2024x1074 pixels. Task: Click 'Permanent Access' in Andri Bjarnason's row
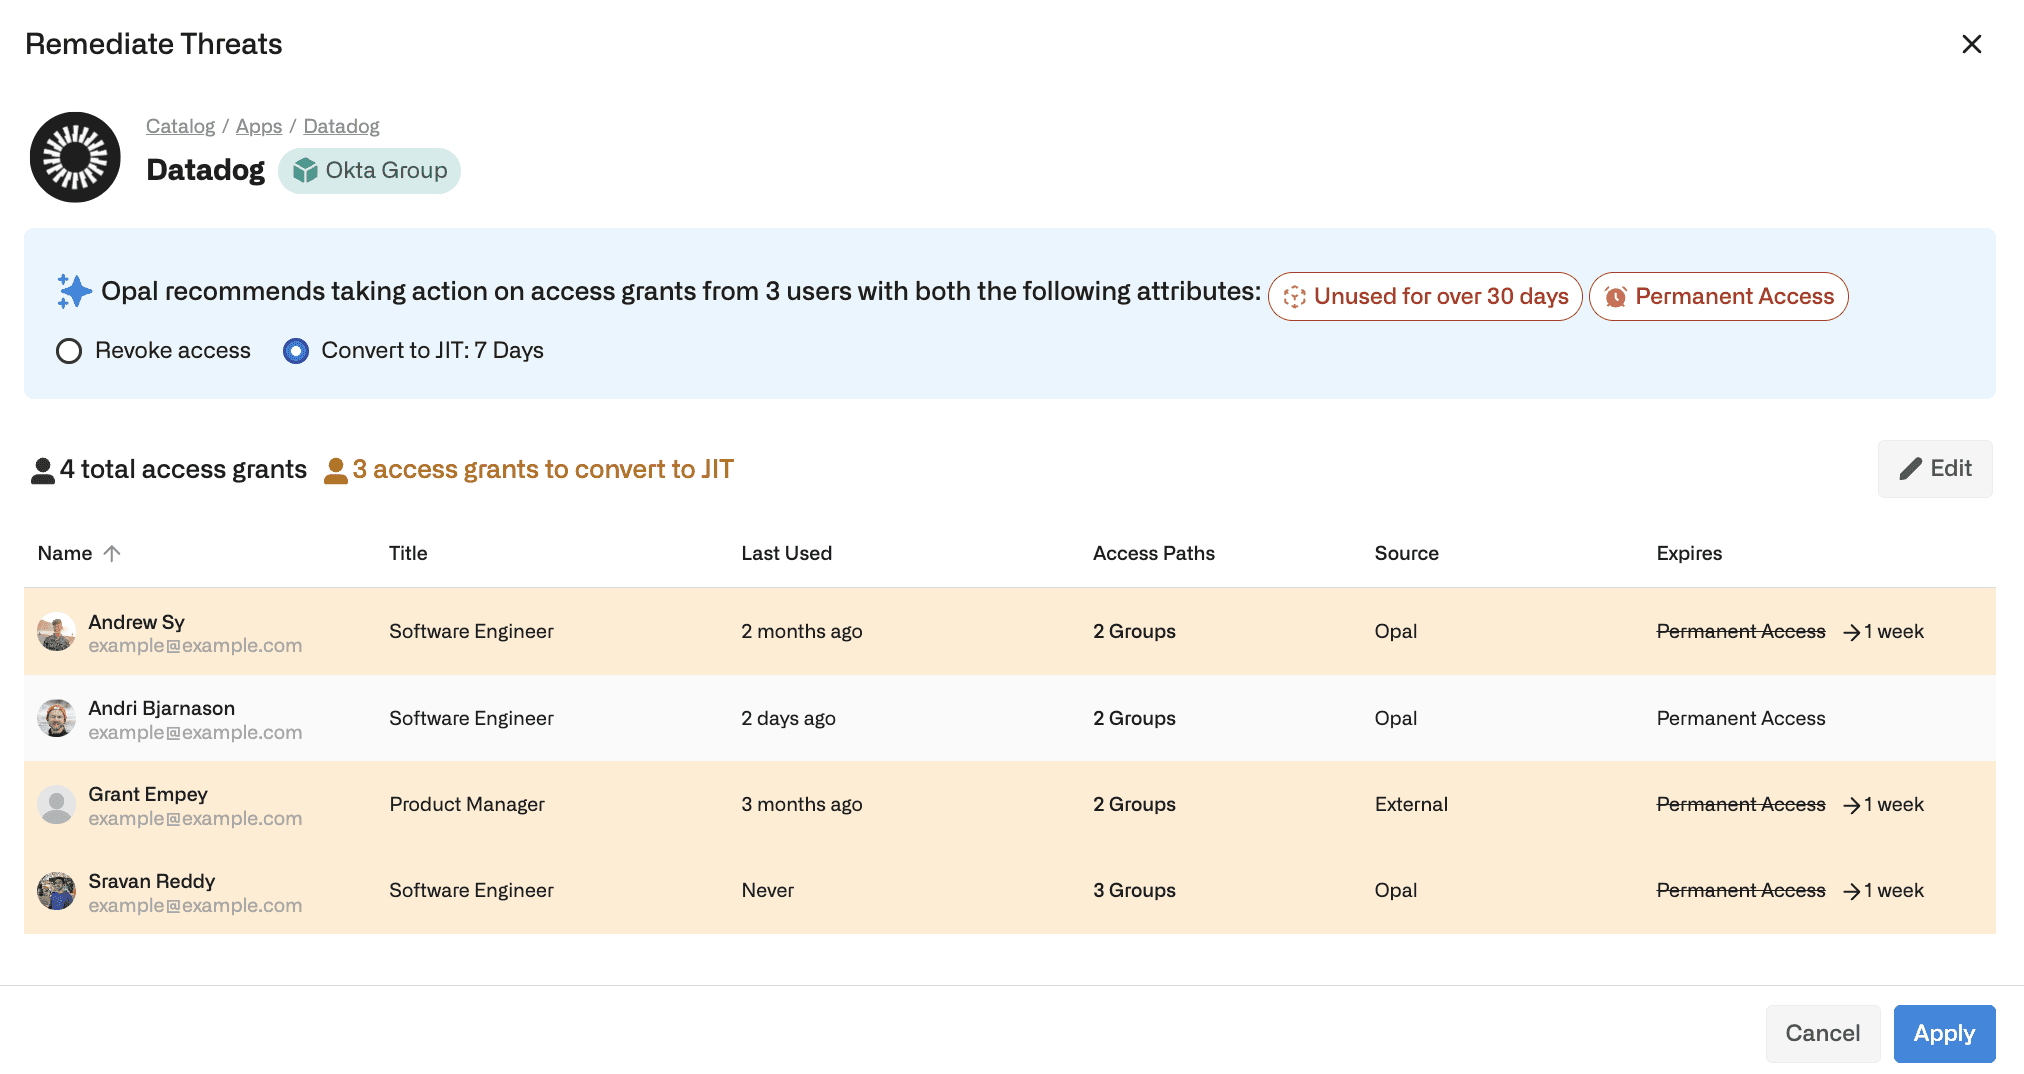1740,718
